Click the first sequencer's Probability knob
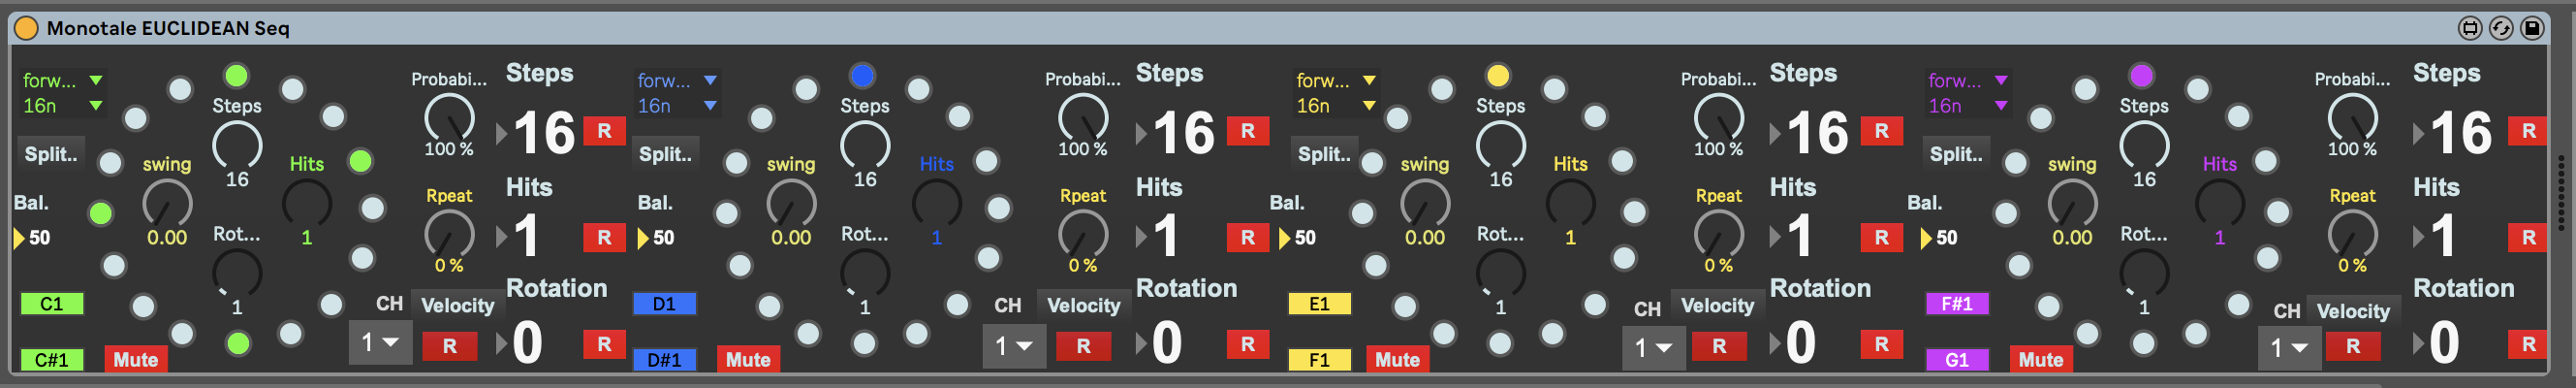 point(449,118)
